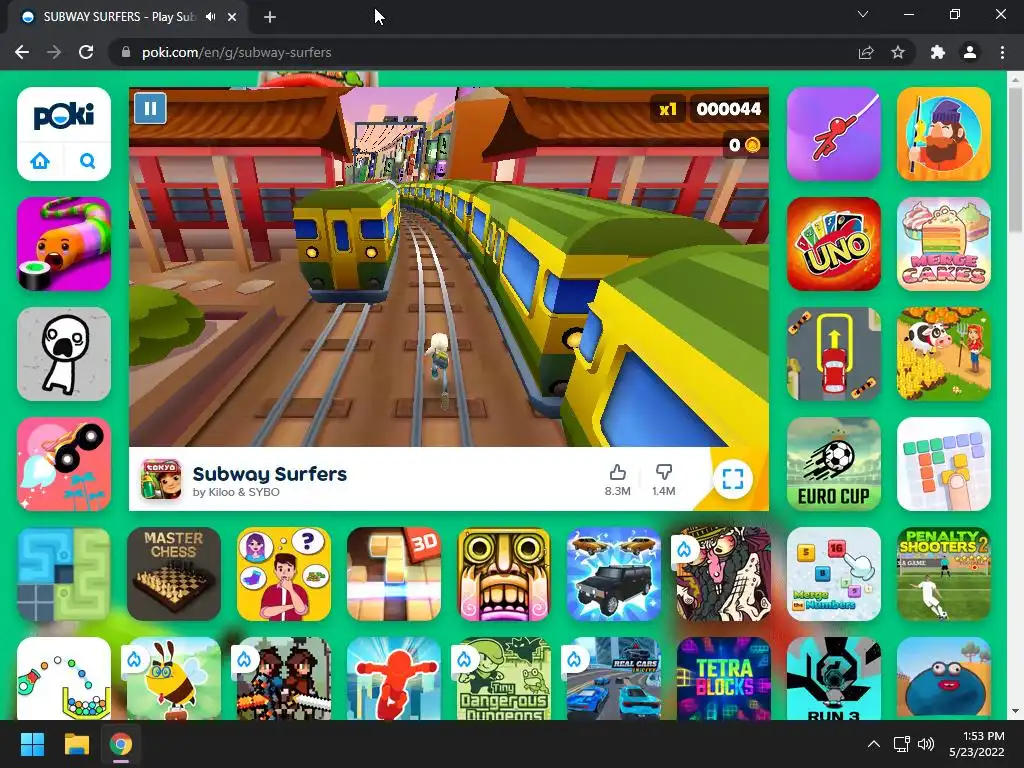Open the bearded lumberjack game
Screen dimensions: 1024x768
(x=944, y=134)
